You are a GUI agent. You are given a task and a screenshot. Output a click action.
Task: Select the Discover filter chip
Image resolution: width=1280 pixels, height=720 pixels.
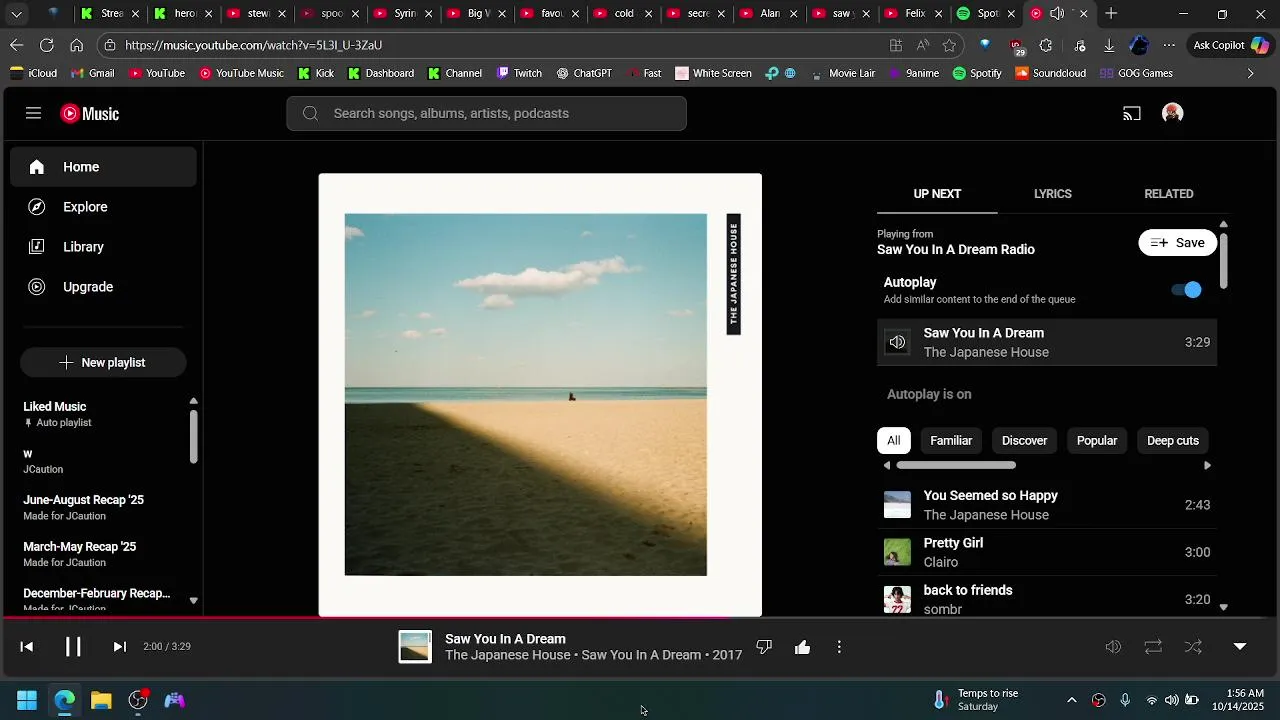tap(1024, 441)
